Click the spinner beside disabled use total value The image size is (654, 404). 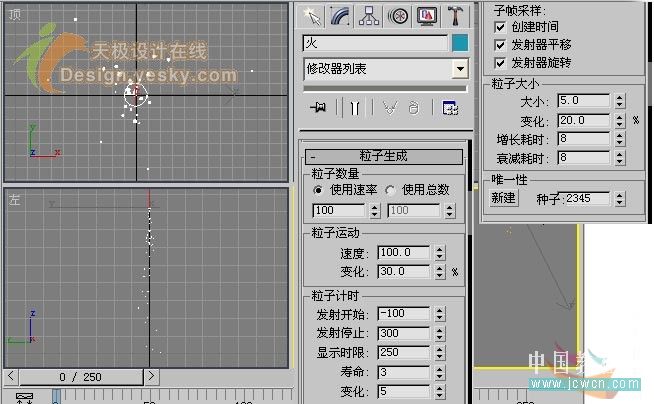[449, 211]
